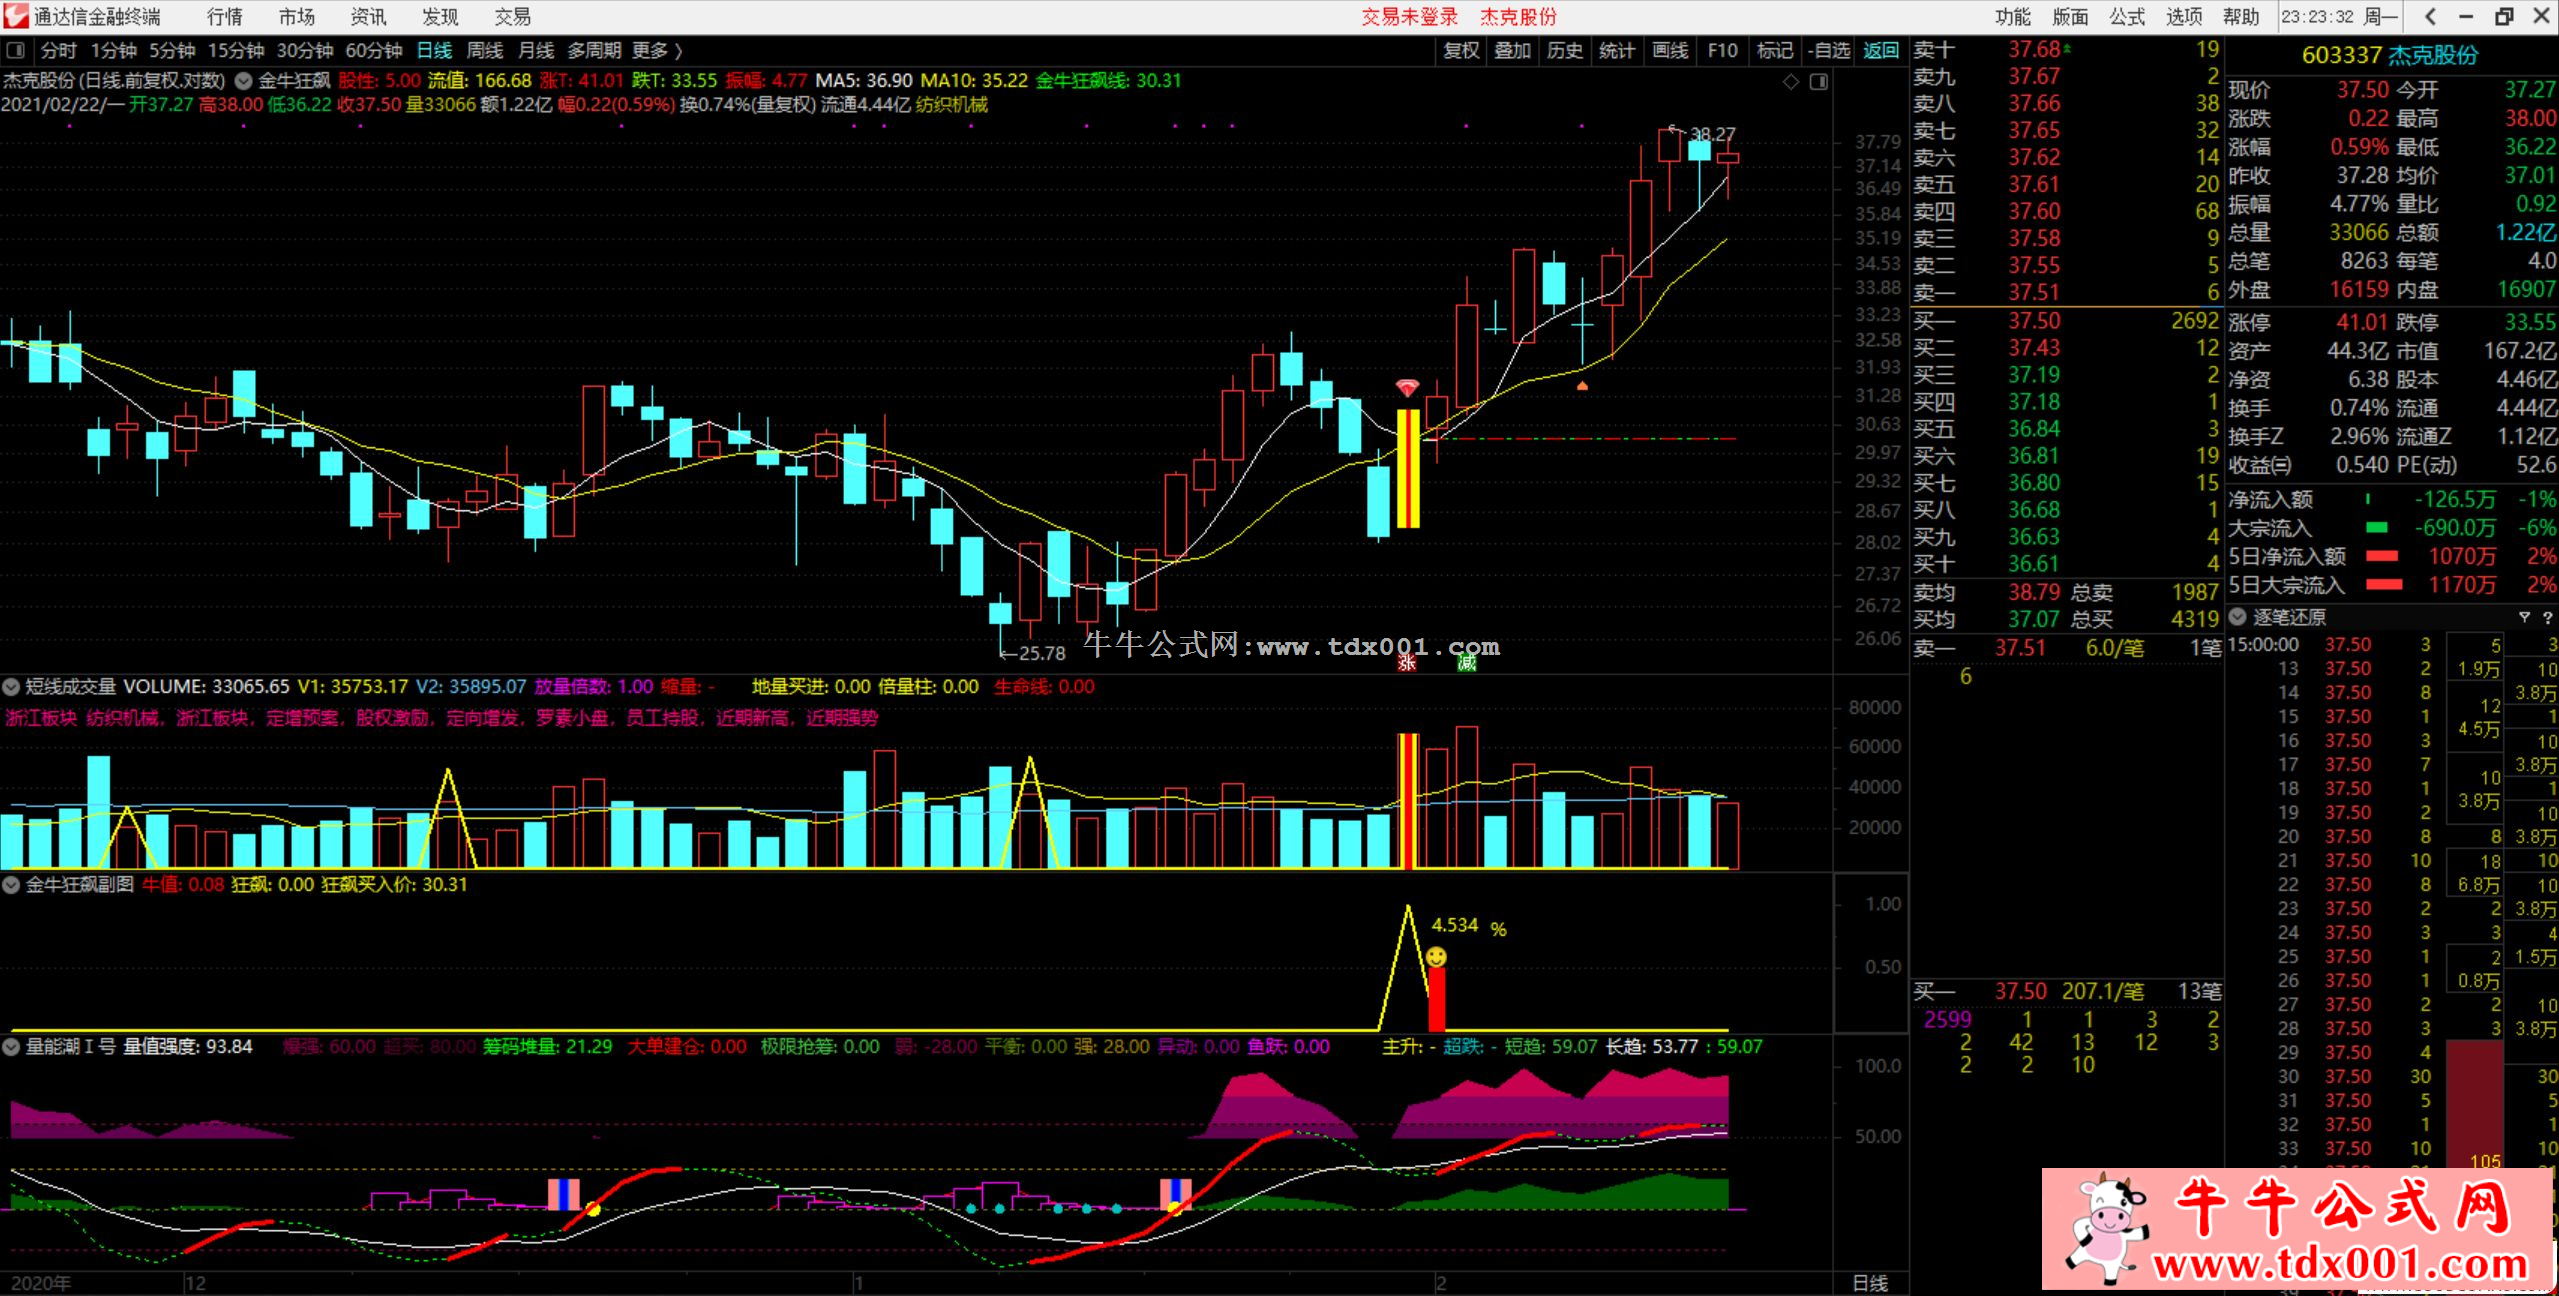This screenshot has height=1296, width=2559.
Task: Click the 标记 mark button
Action: pos(1775,50)
